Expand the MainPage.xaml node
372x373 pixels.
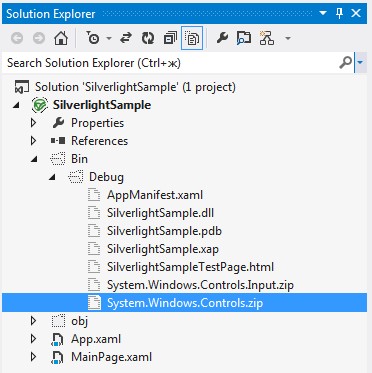(x=33, y=357)
